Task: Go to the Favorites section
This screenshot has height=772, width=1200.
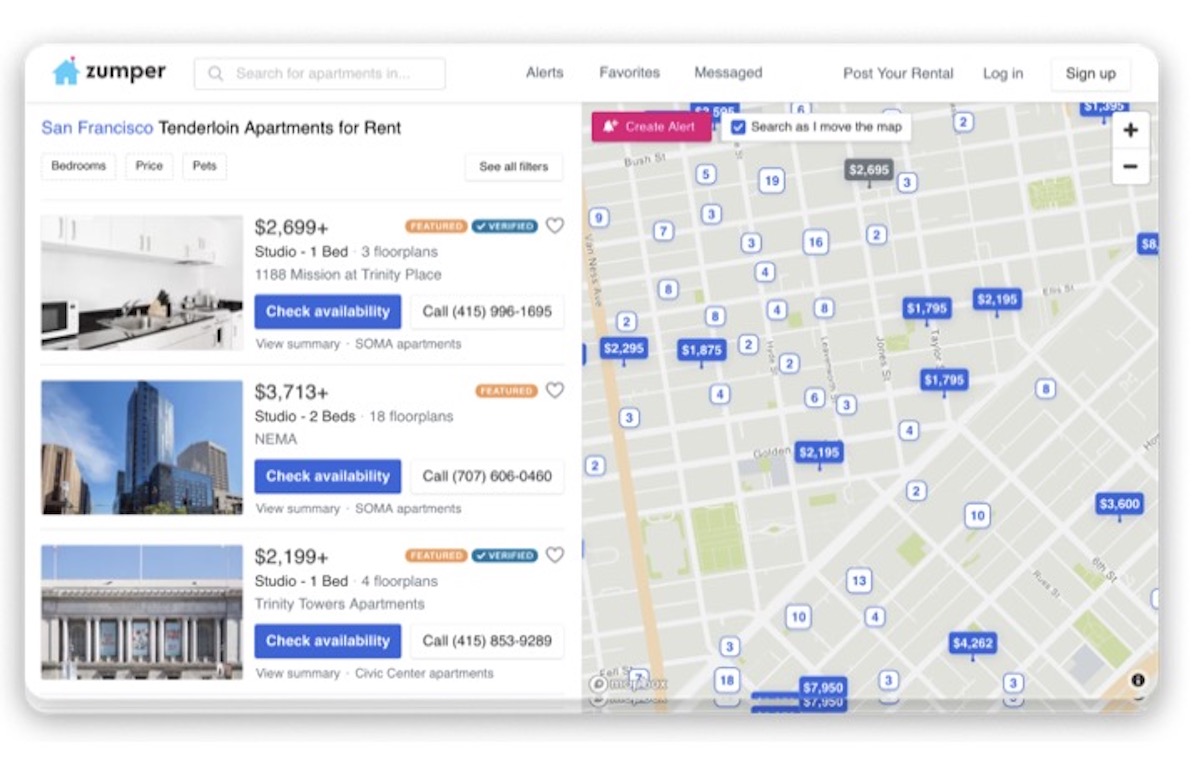Action: 629,72
